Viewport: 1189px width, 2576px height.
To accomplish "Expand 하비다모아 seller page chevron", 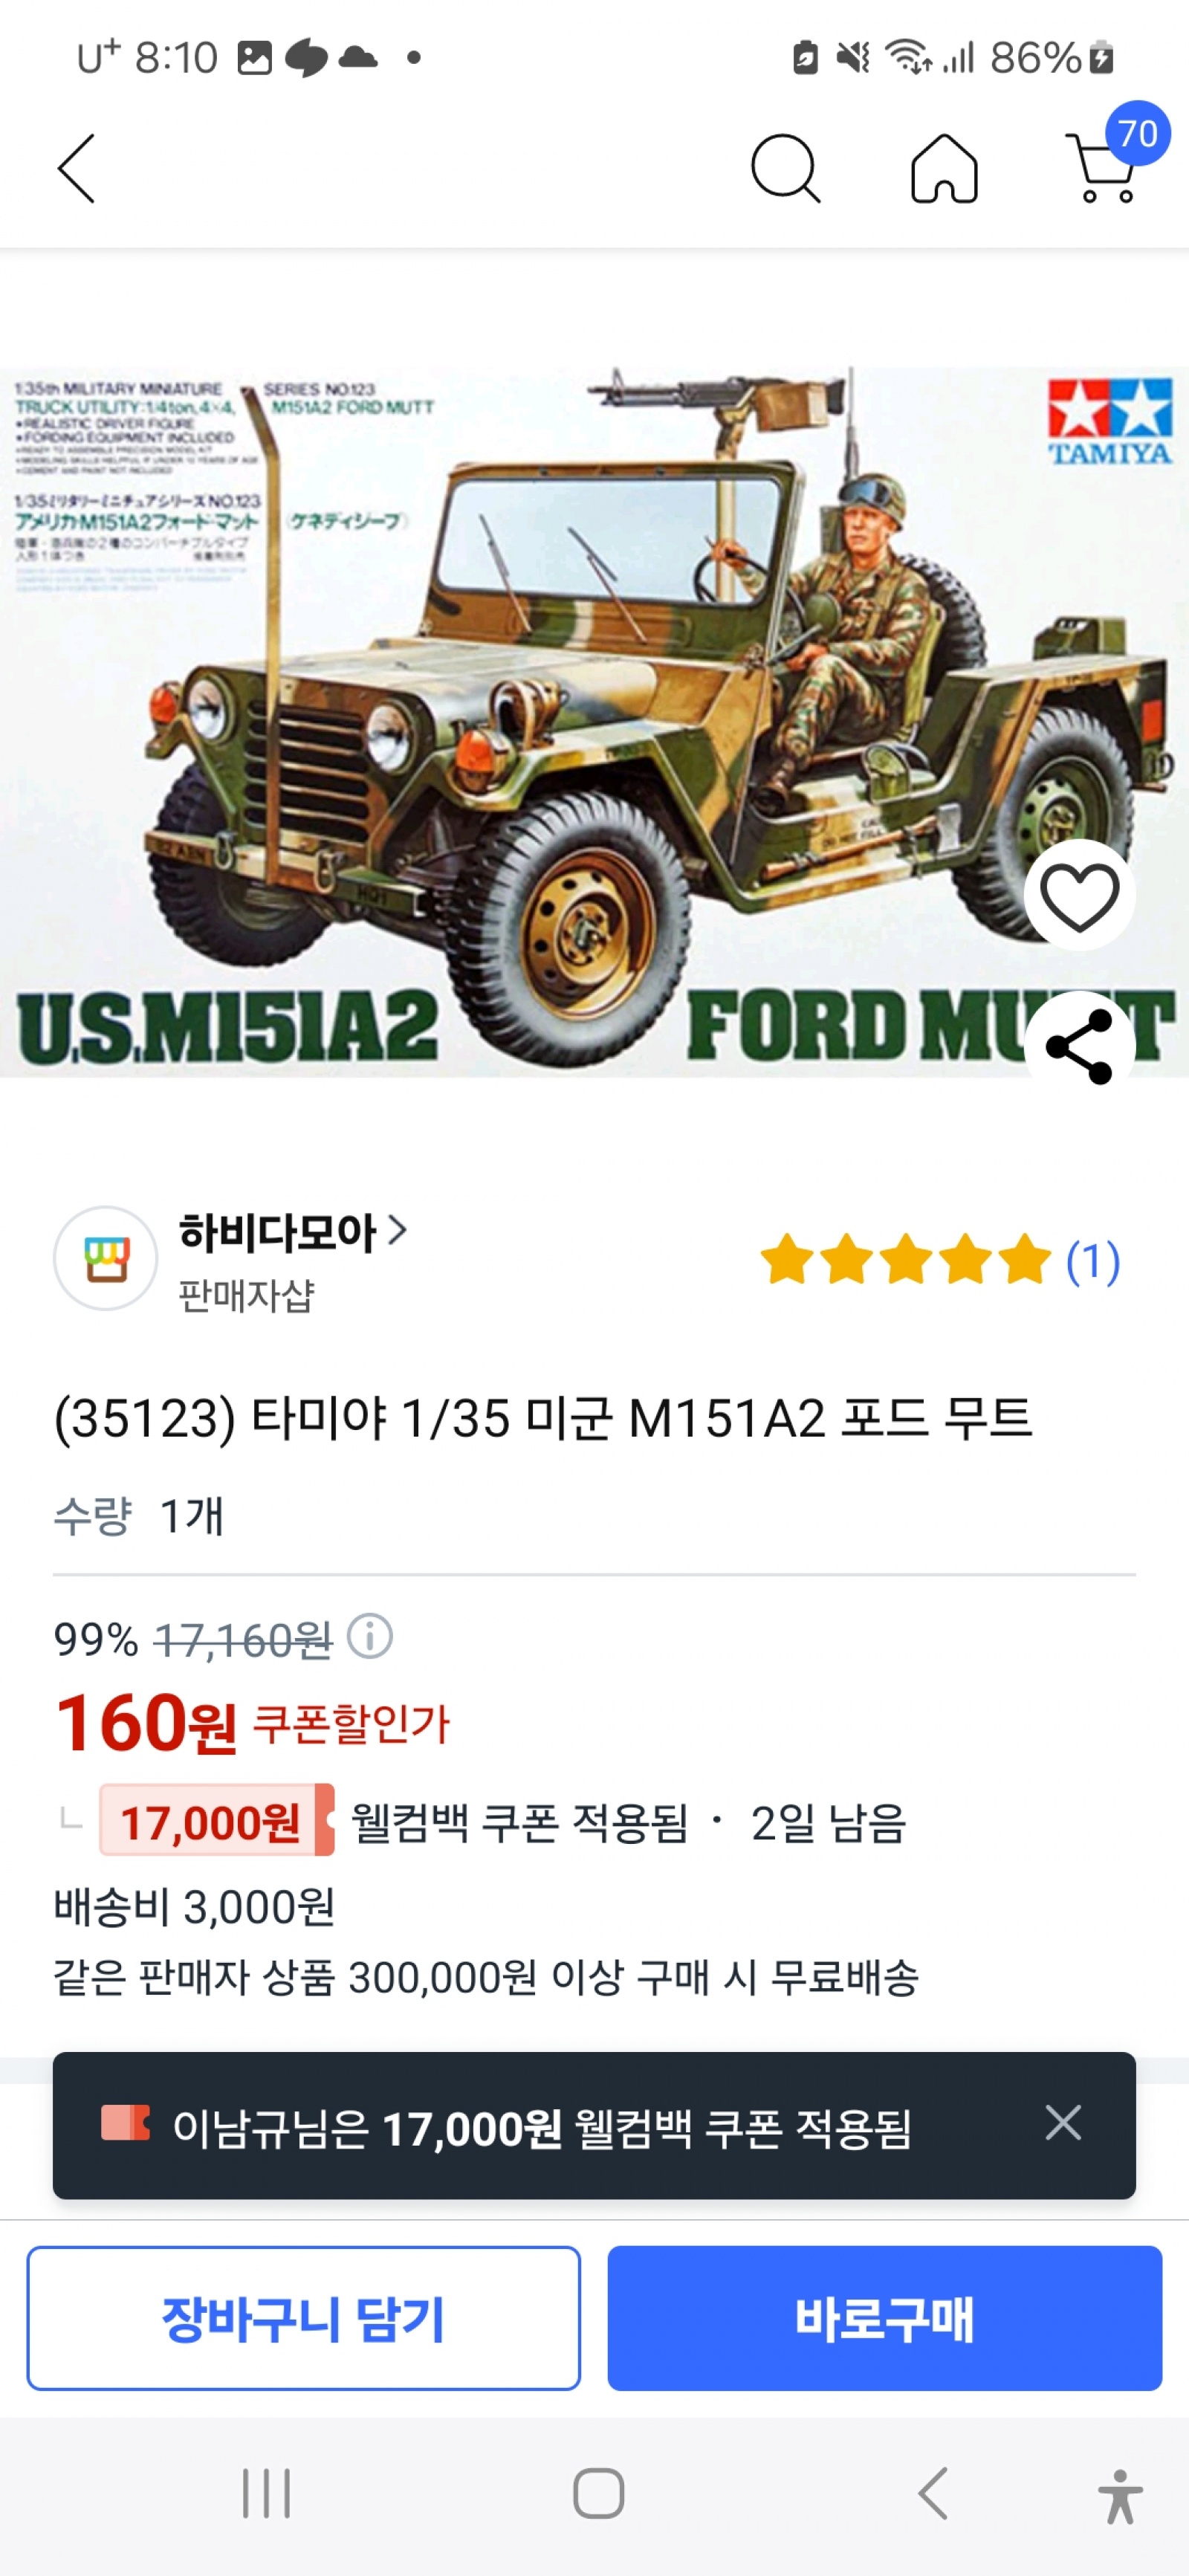I will 398,1230.
